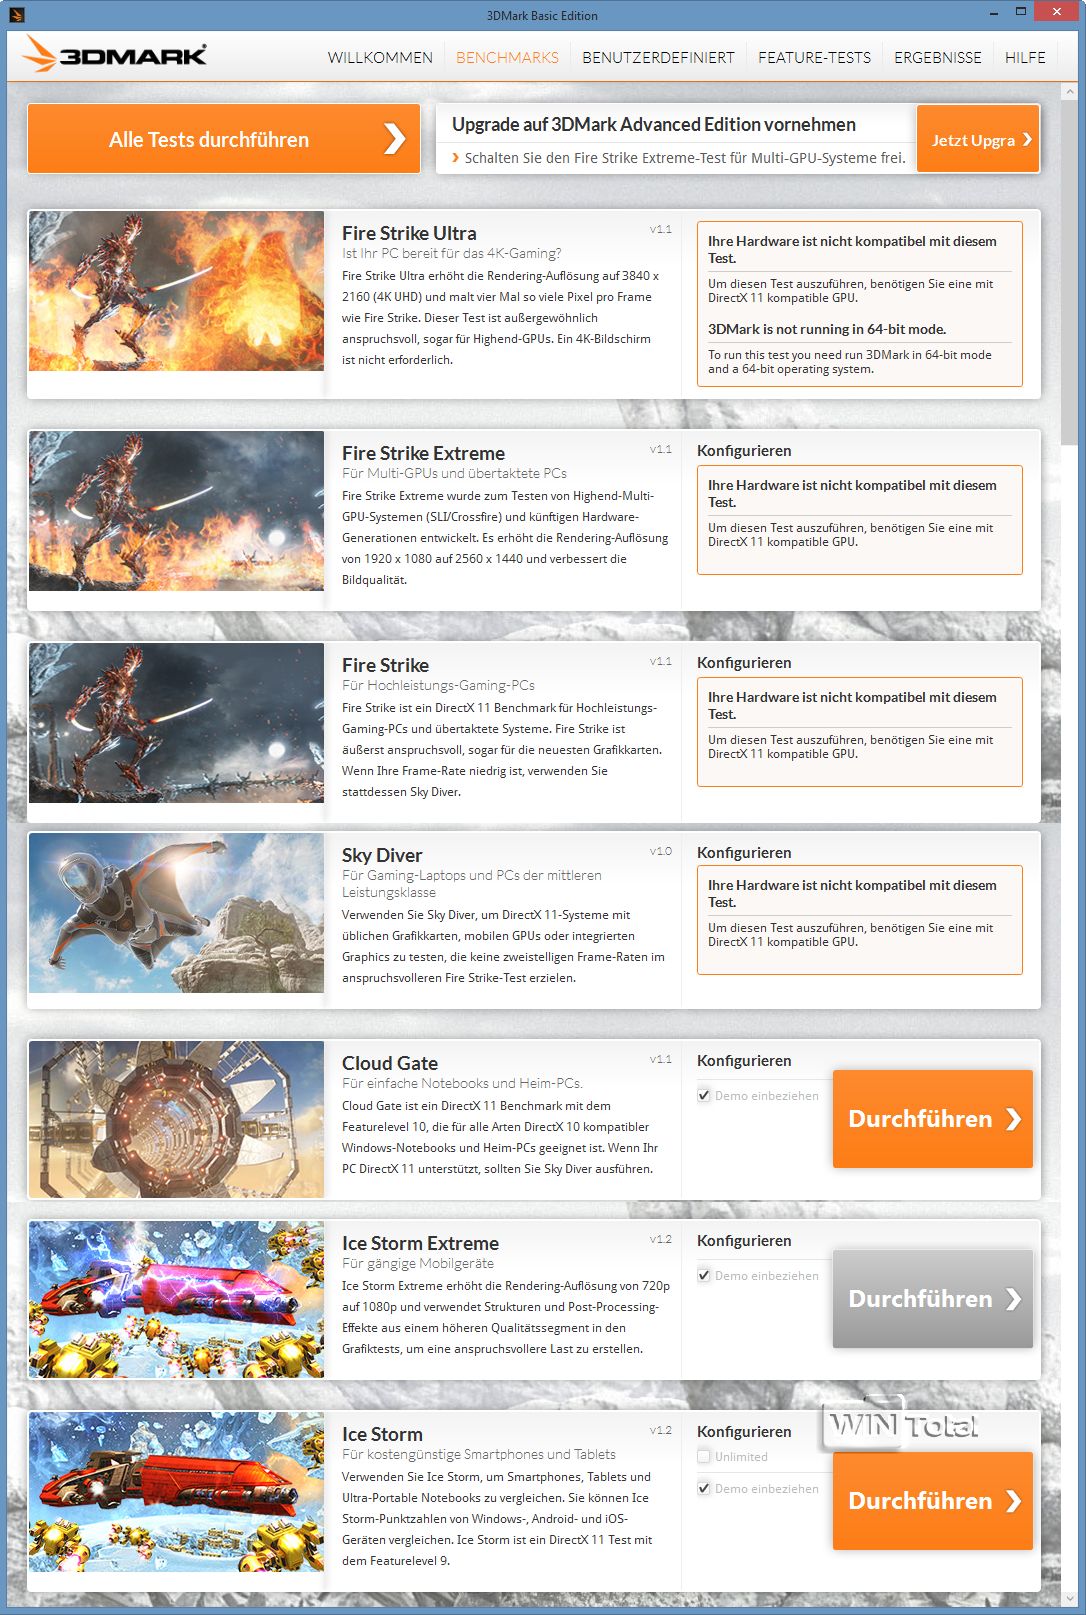Click the Jetzt Upgrade button
The height and width of the screenshot is (1615, 1086).
pyautogui.click(x=978, y=139)
